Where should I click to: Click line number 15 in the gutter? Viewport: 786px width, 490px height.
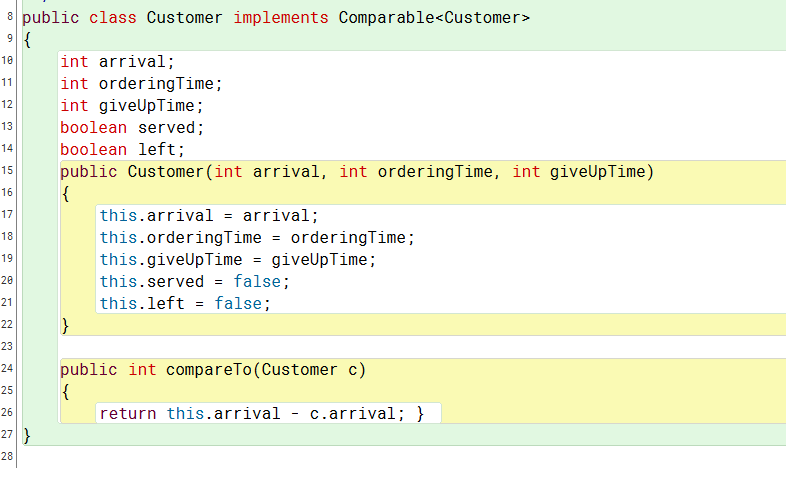click(x=7, y=170)
